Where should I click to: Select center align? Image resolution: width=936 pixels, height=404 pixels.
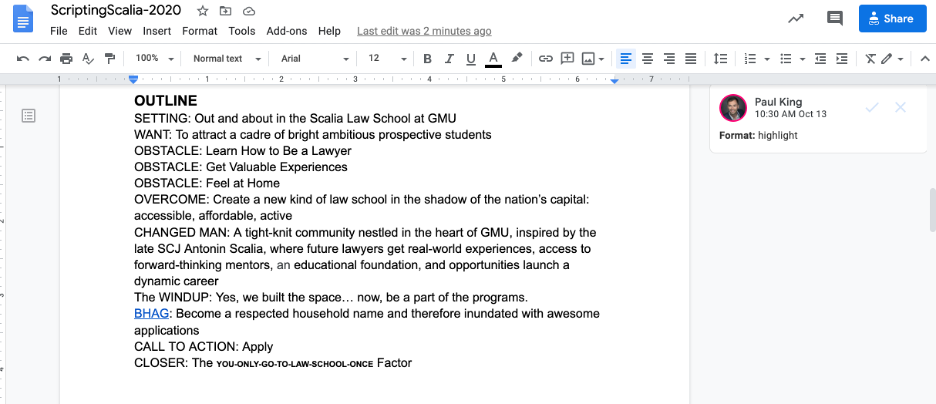648,58
